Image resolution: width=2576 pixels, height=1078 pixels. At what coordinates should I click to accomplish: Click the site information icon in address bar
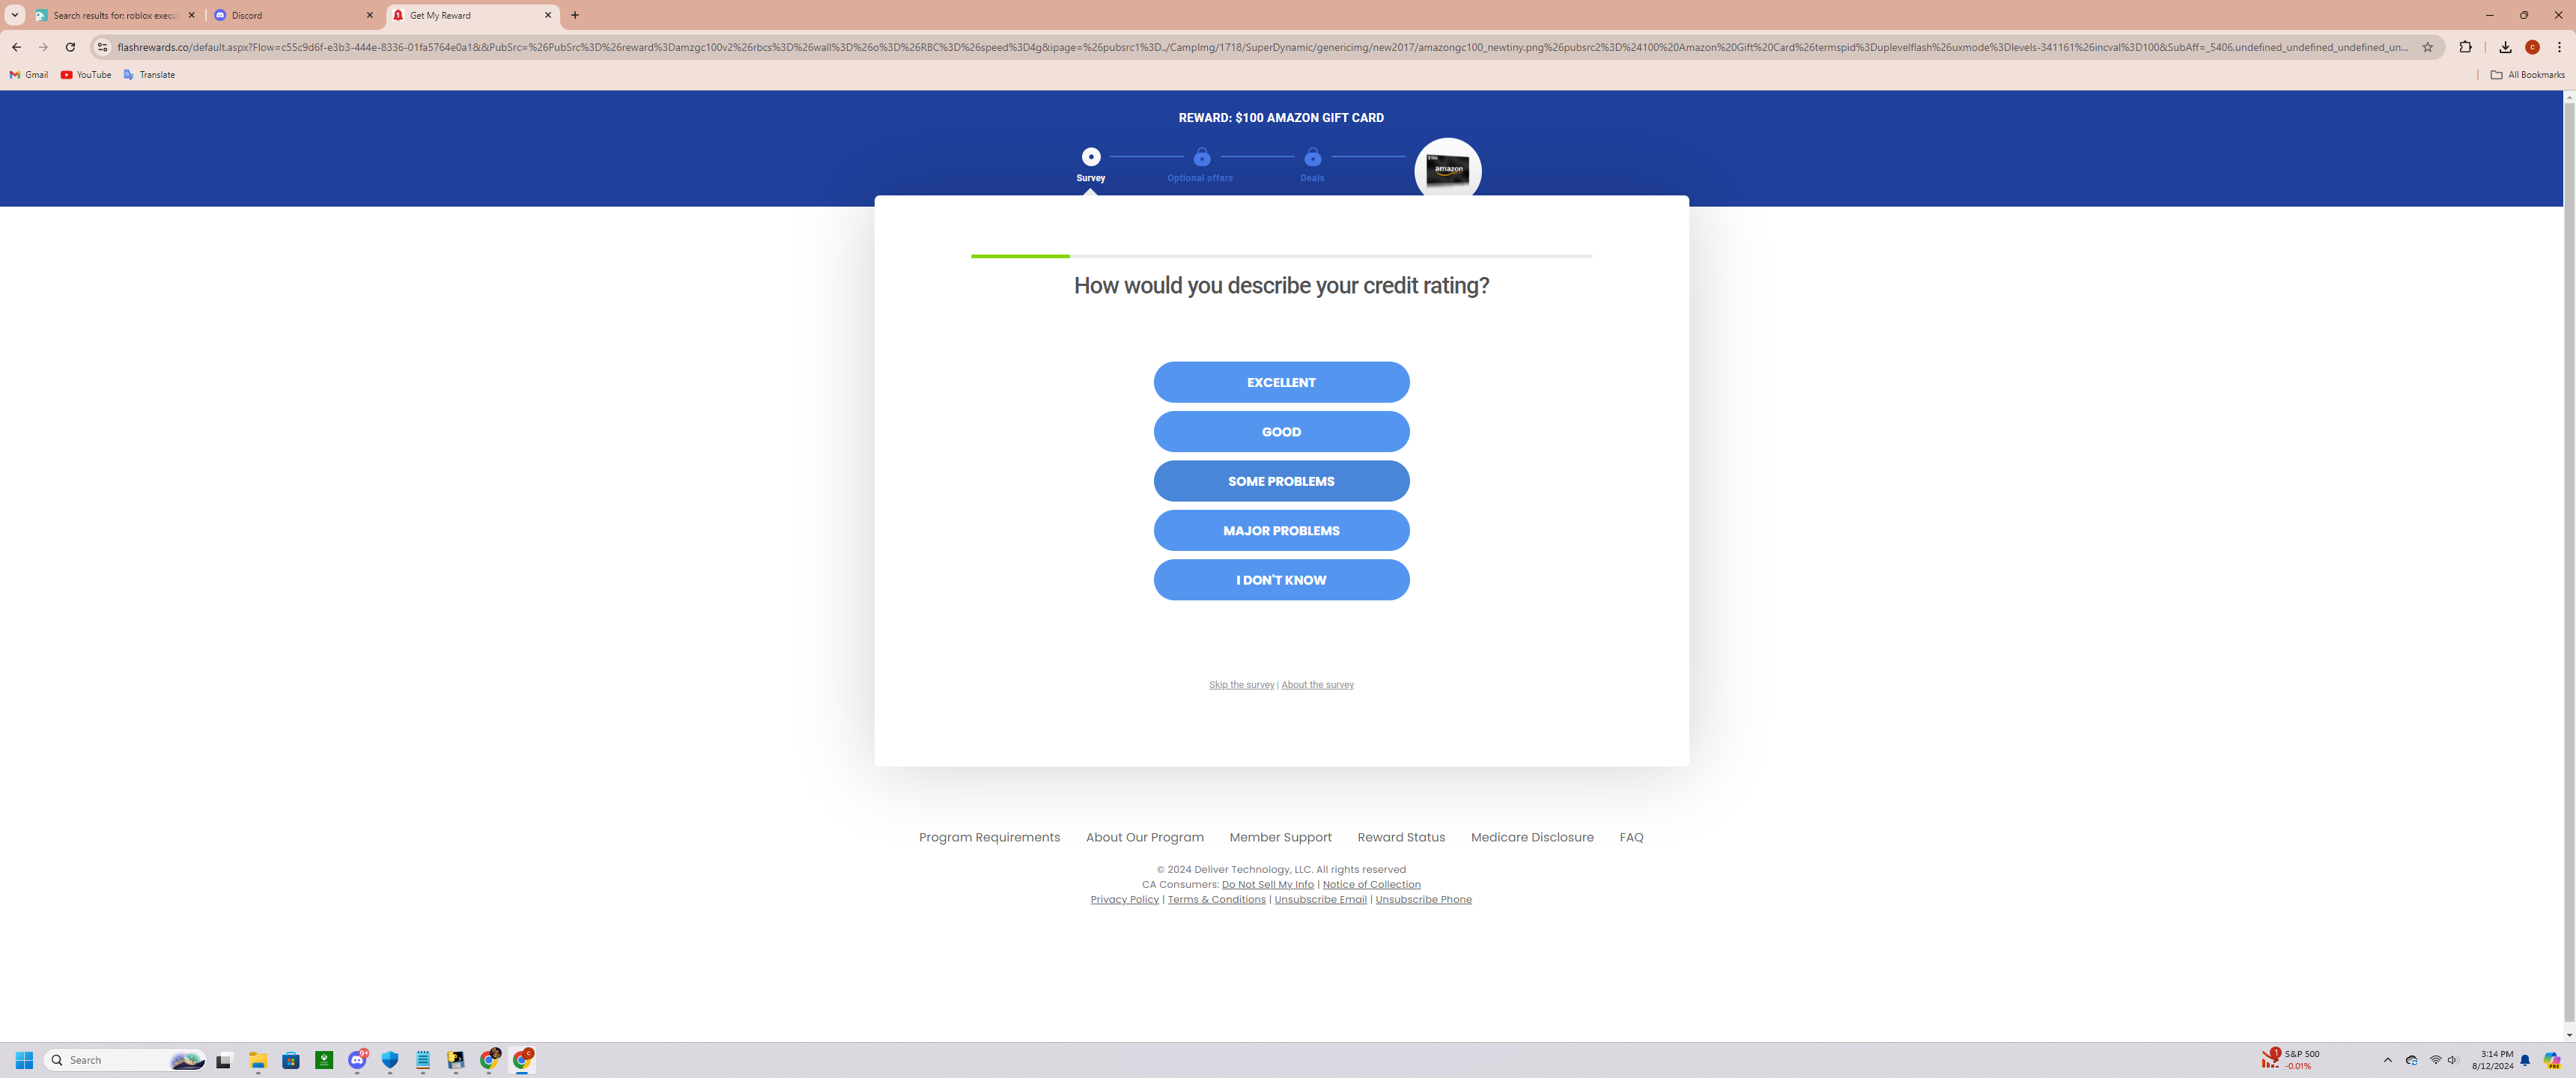(x=102, y=47)
